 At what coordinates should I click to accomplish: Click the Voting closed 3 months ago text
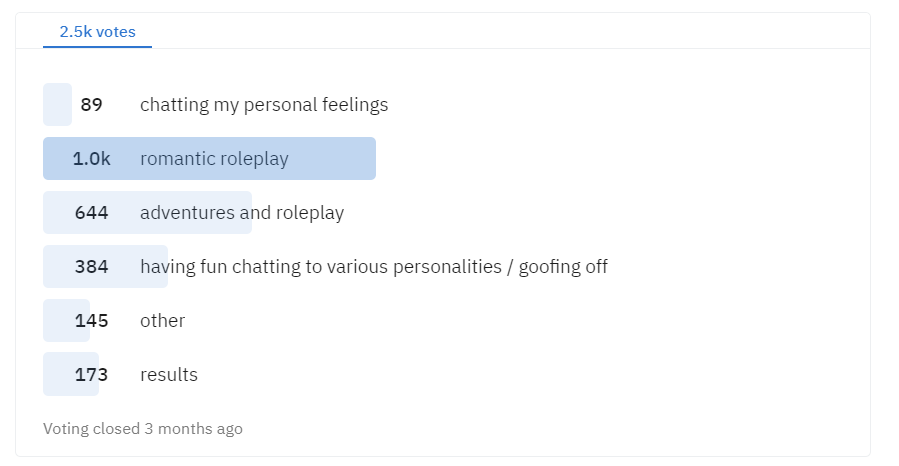pos(143,429)
